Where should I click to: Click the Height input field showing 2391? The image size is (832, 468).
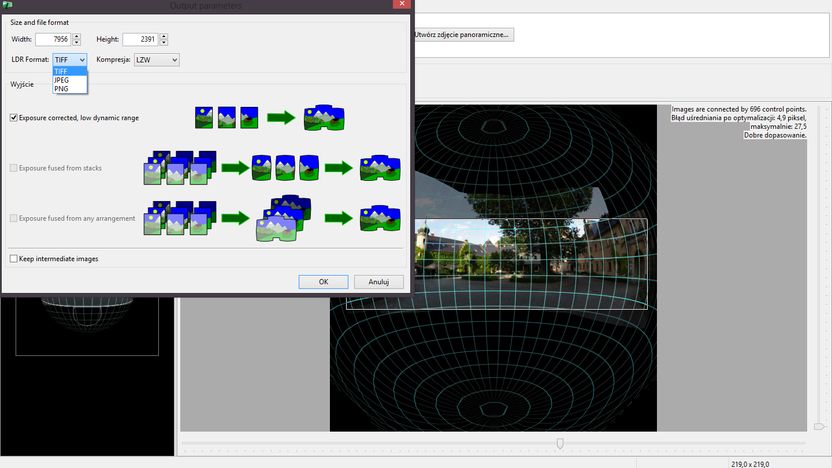point(140,39)
